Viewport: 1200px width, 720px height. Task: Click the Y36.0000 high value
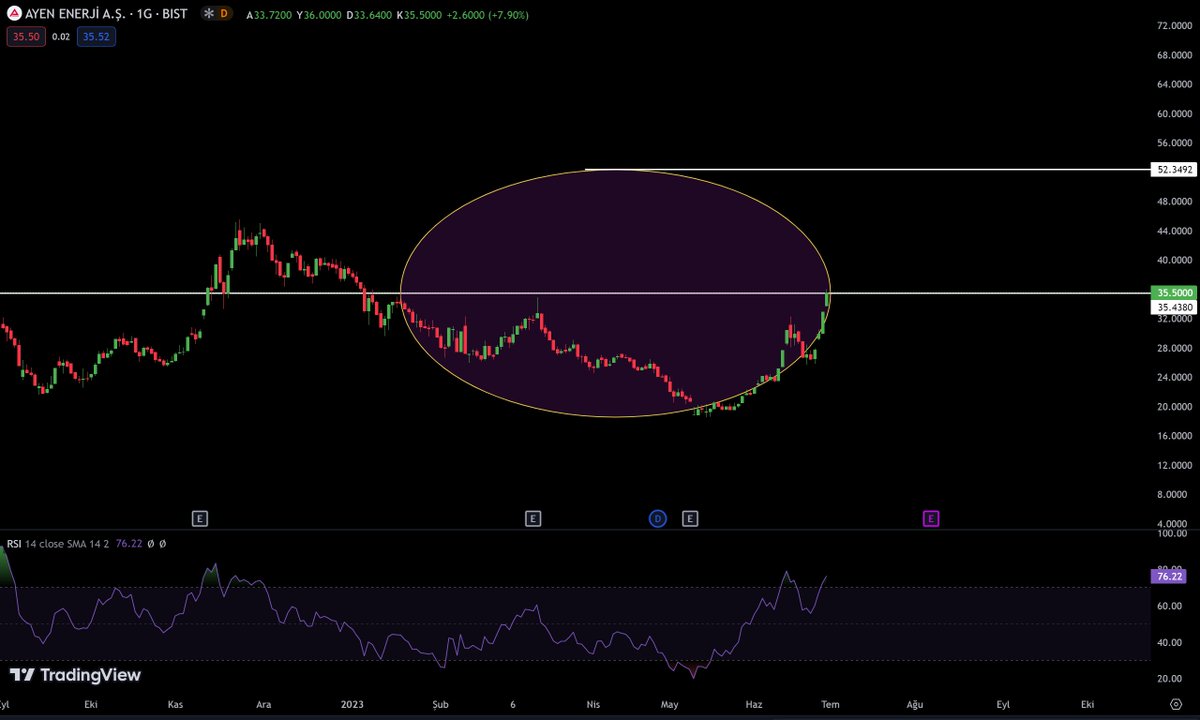click(321, 15)
